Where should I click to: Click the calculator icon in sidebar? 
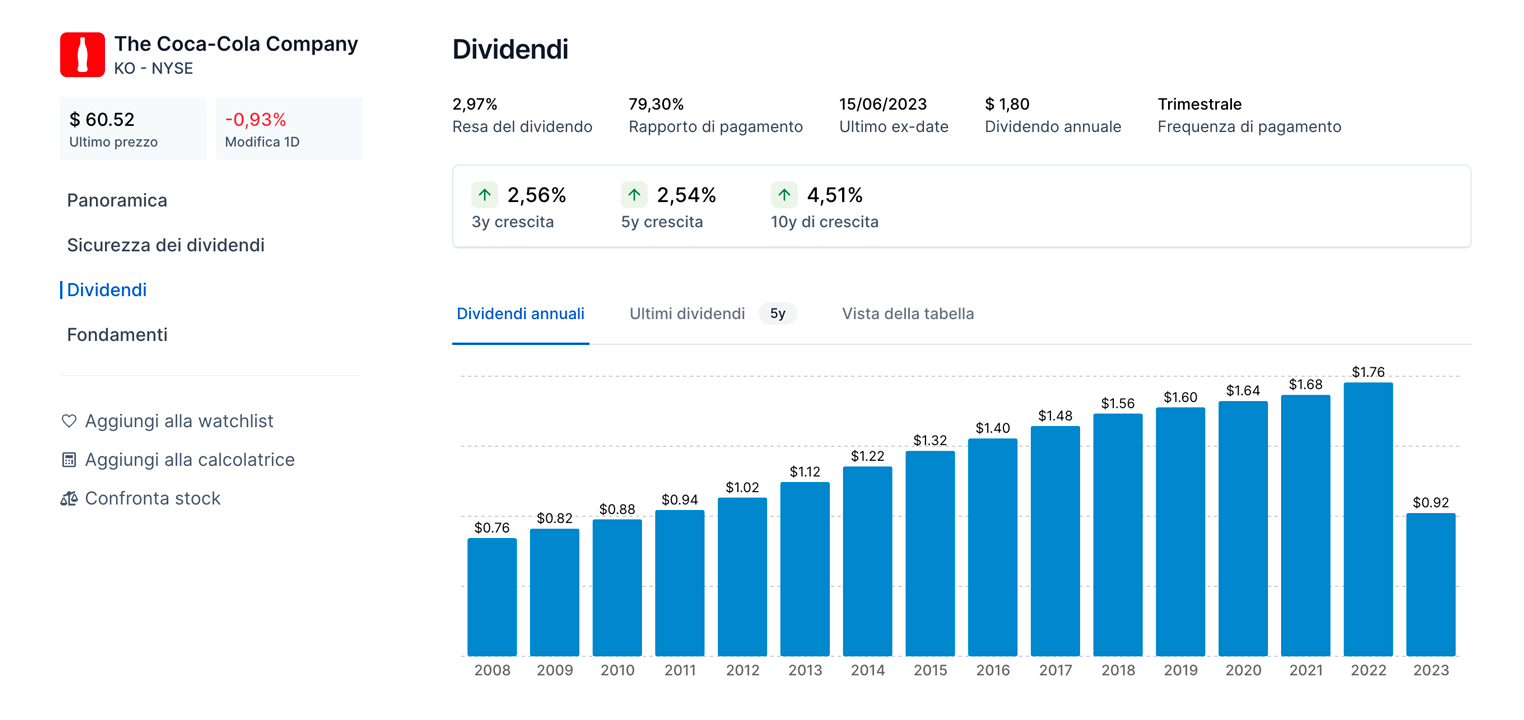69,460
